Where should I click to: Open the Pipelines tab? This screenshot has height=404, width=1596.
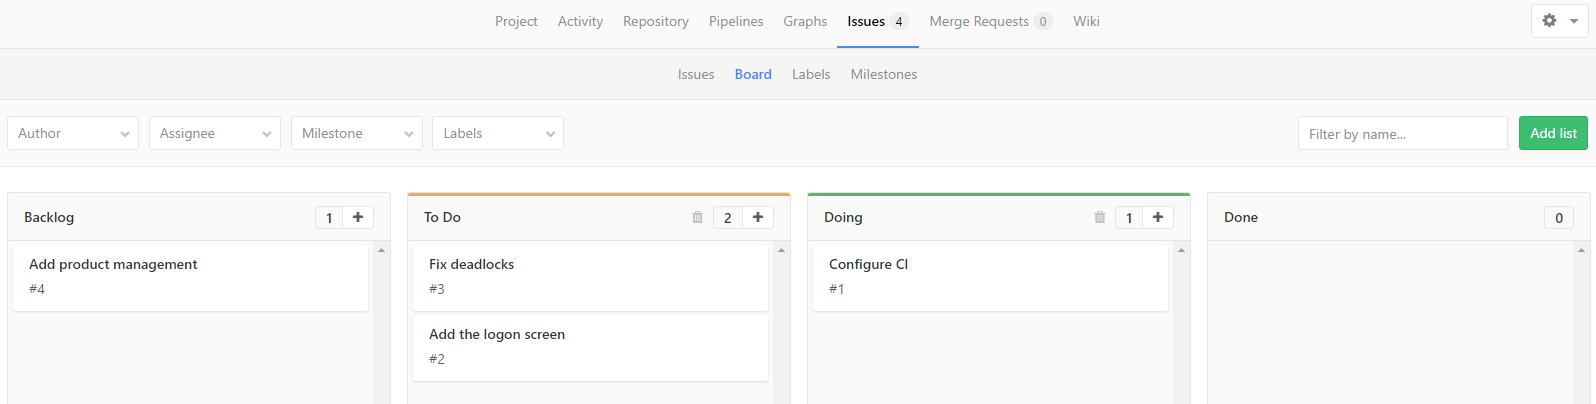tap(736, 22)
